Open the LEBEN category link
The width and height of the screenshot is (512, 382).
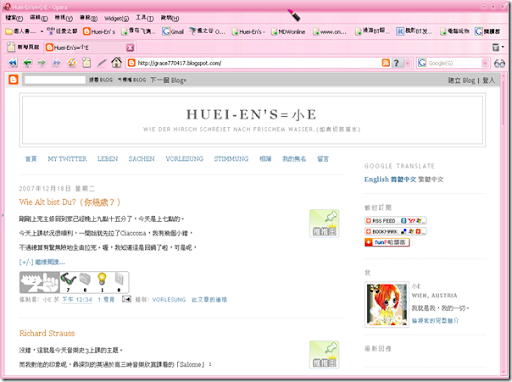click(x=108, y=159)
